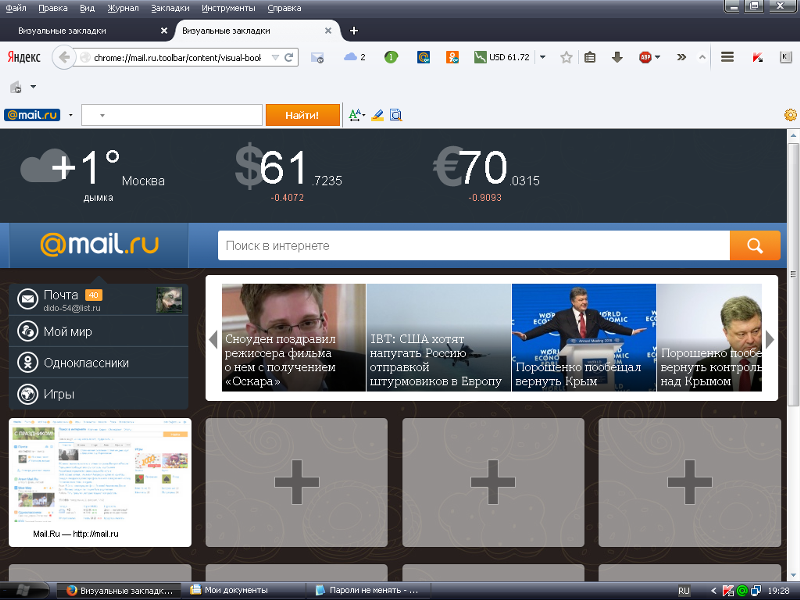800x600 pixels.
Task: Open the Сноуден Оскар news story
Action: [294, 338]
